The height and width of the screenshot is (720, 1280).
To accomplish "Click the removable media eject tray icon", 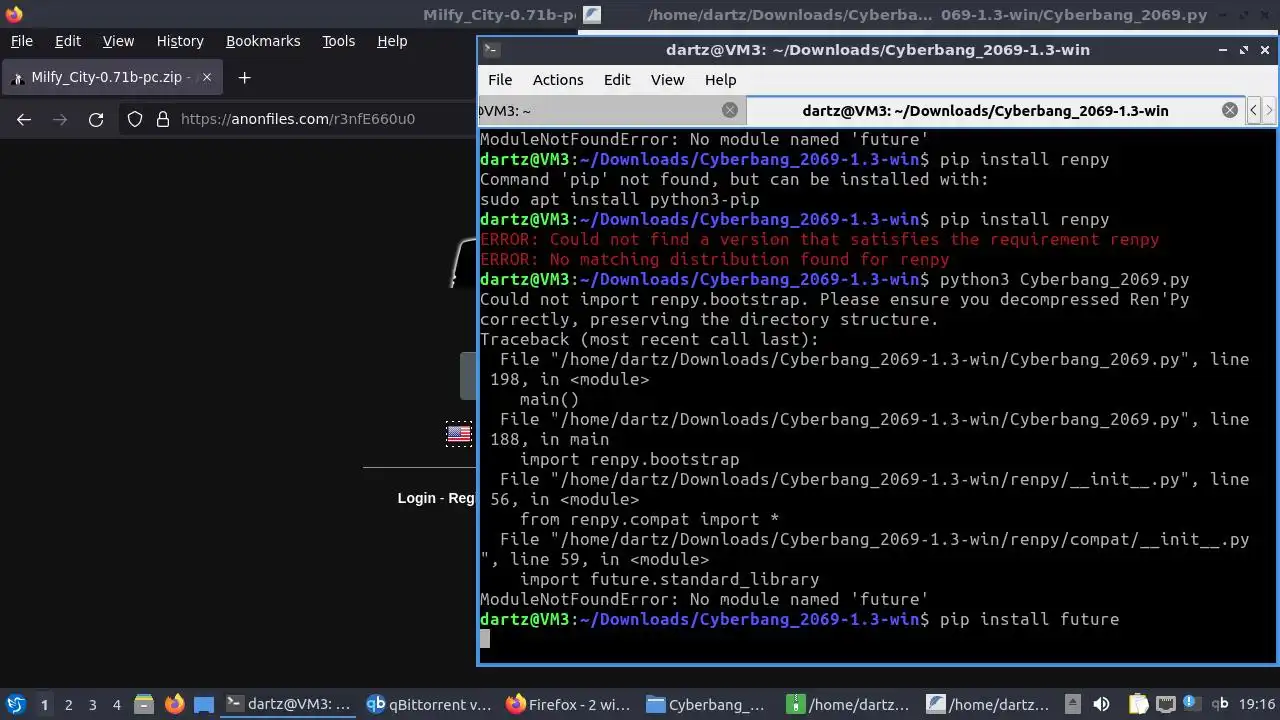I will [x=1072, y=704].
